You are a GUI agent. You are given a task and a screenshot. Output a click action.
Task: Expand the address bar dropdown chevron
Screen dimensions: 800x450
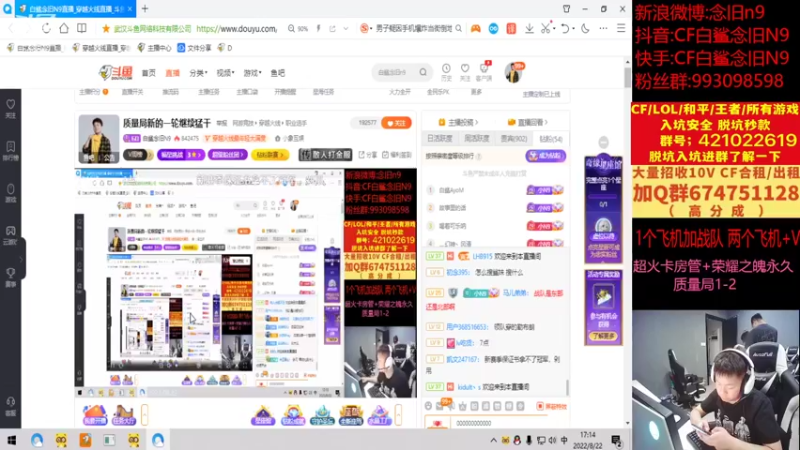(346, 29)
